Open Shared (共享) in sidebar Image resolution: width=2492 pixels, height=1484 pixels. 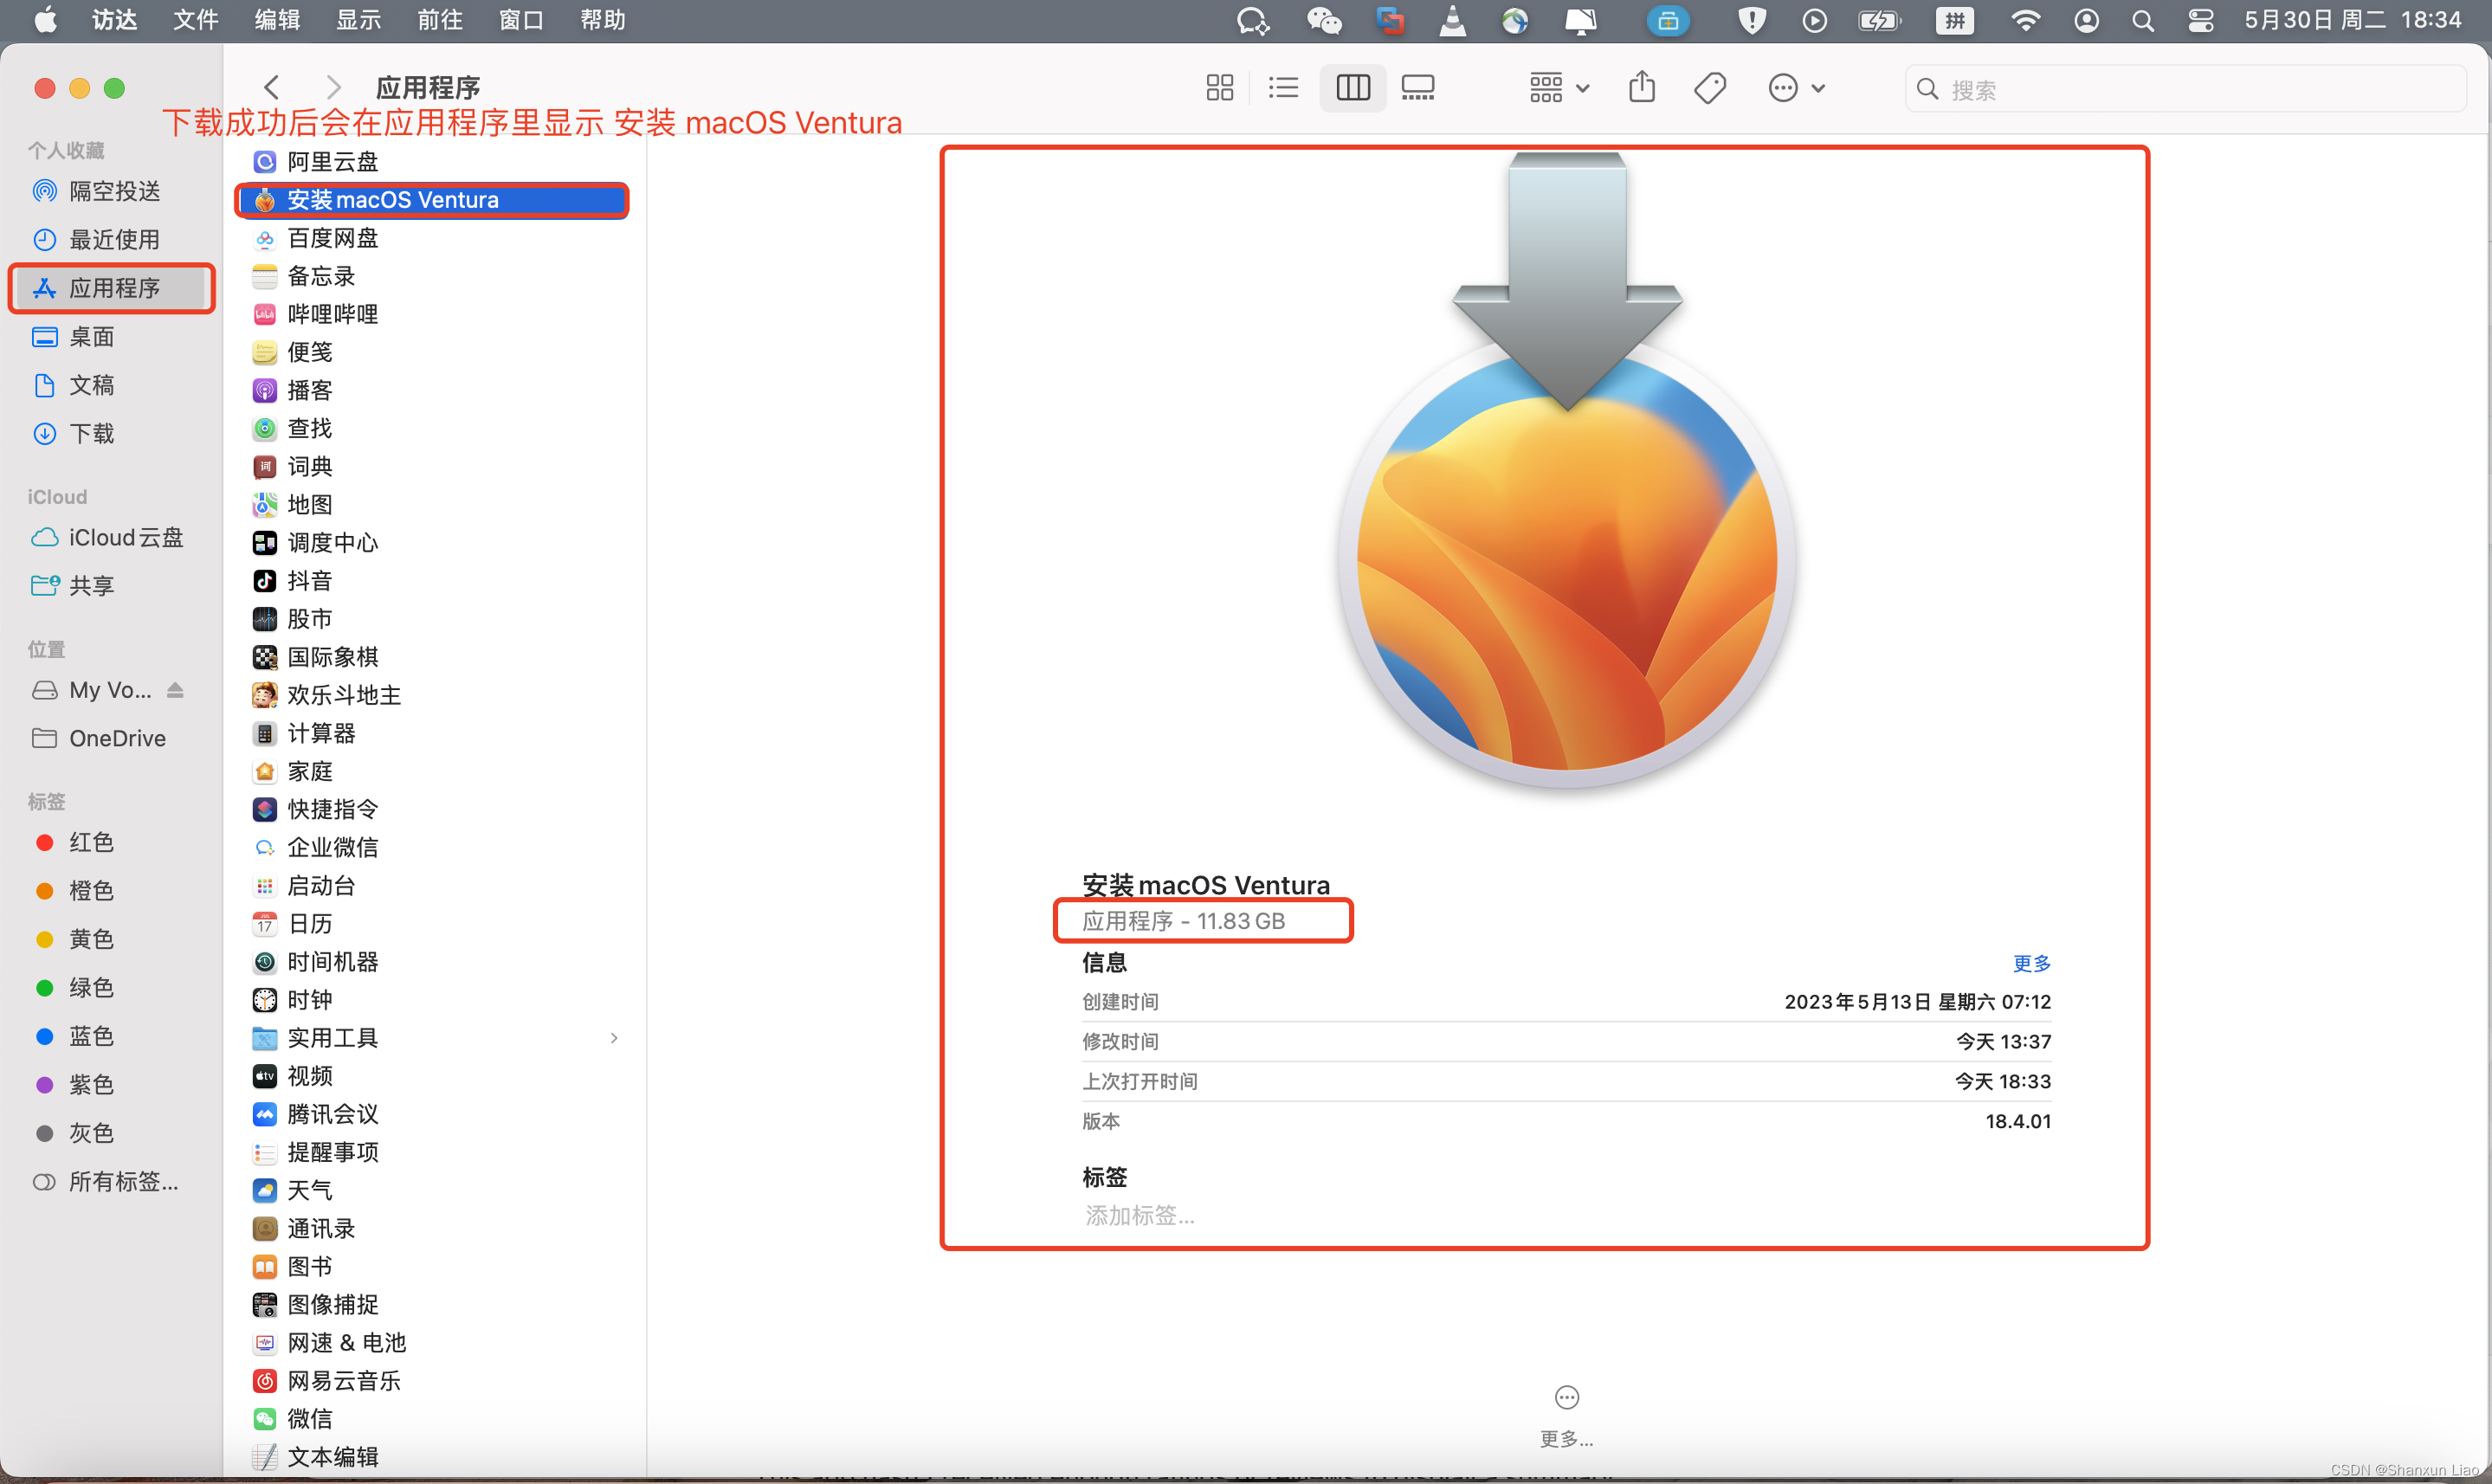click(110, 586)
